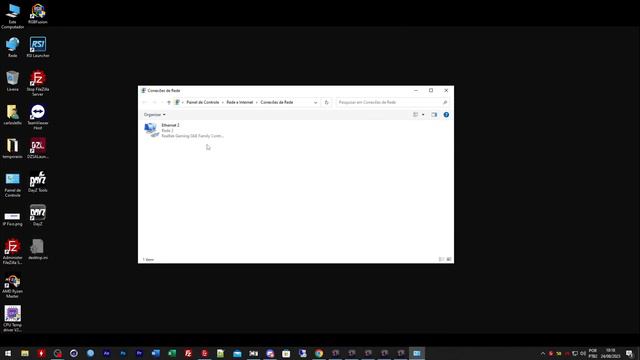The height and width of the screenshot is (360, 640).
Task: Open the Organizar dropdown menu
Action: point(154,115)
